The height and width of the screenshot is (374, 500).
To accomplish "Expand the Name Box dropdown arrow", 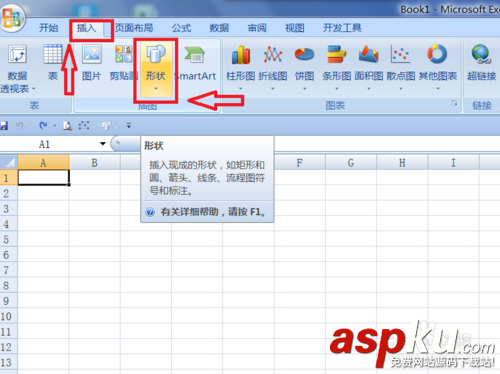I will coord(103,144).
